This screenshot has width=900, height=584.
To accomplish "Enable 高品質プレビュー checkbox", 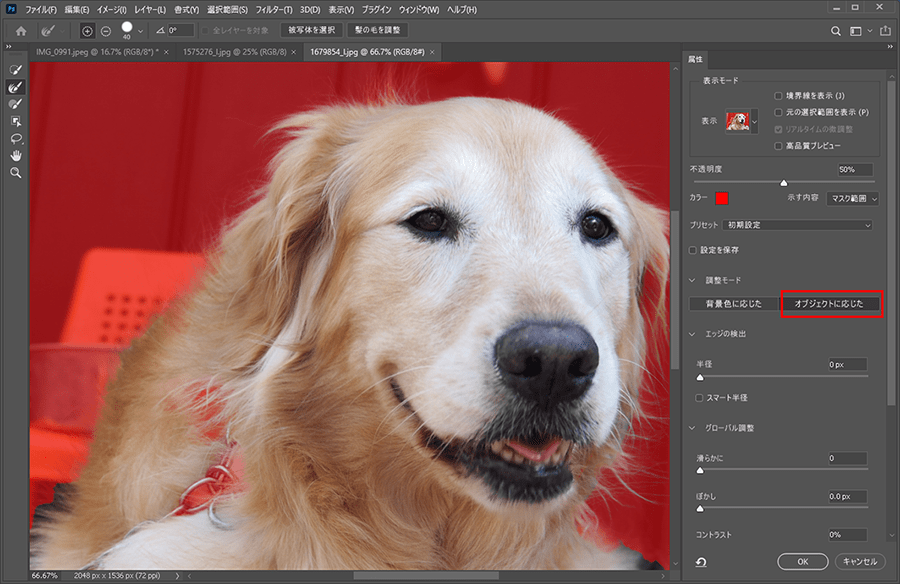I will click(779, 145).
